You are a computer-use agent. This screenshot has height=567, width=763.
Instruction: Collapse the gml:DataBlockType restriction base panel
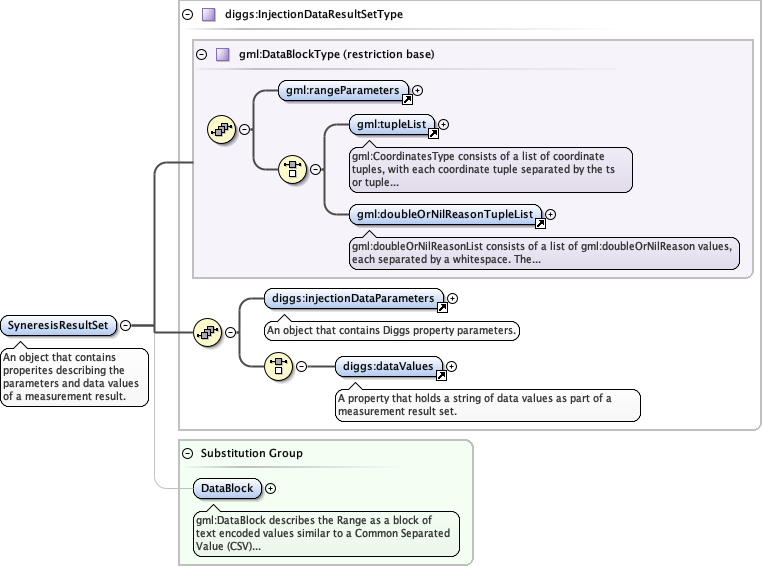pyautogui.click(x=201, y=54)
